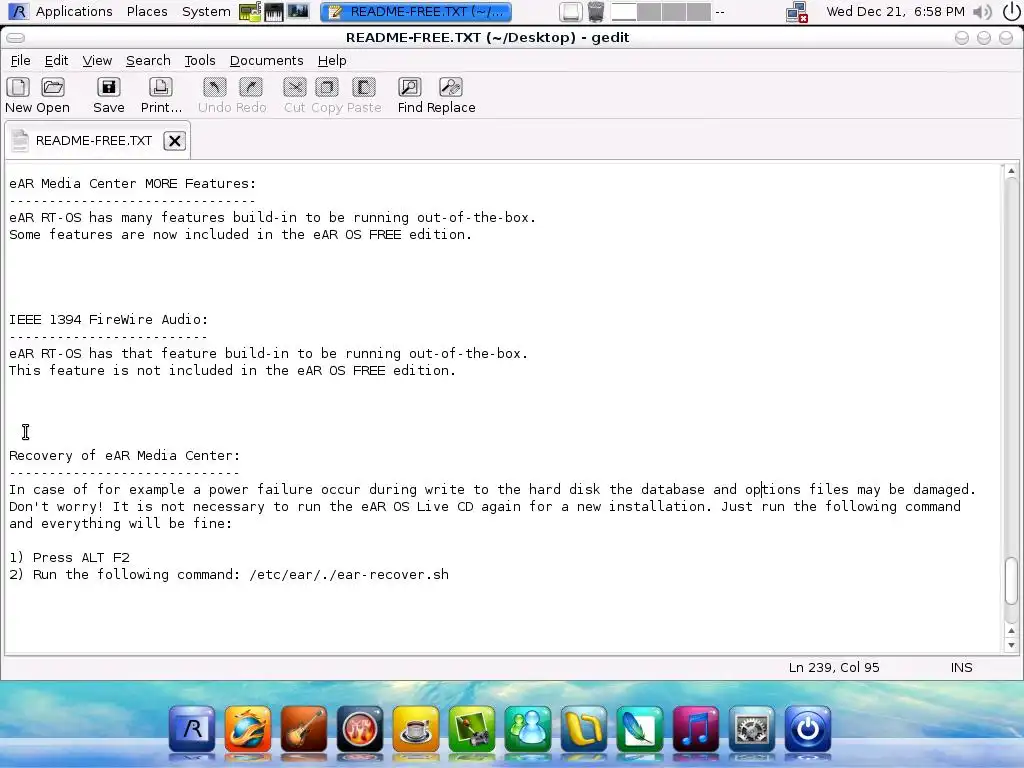
Task: Launch the messenger buddies dock icon
Action: pos(528,729)
